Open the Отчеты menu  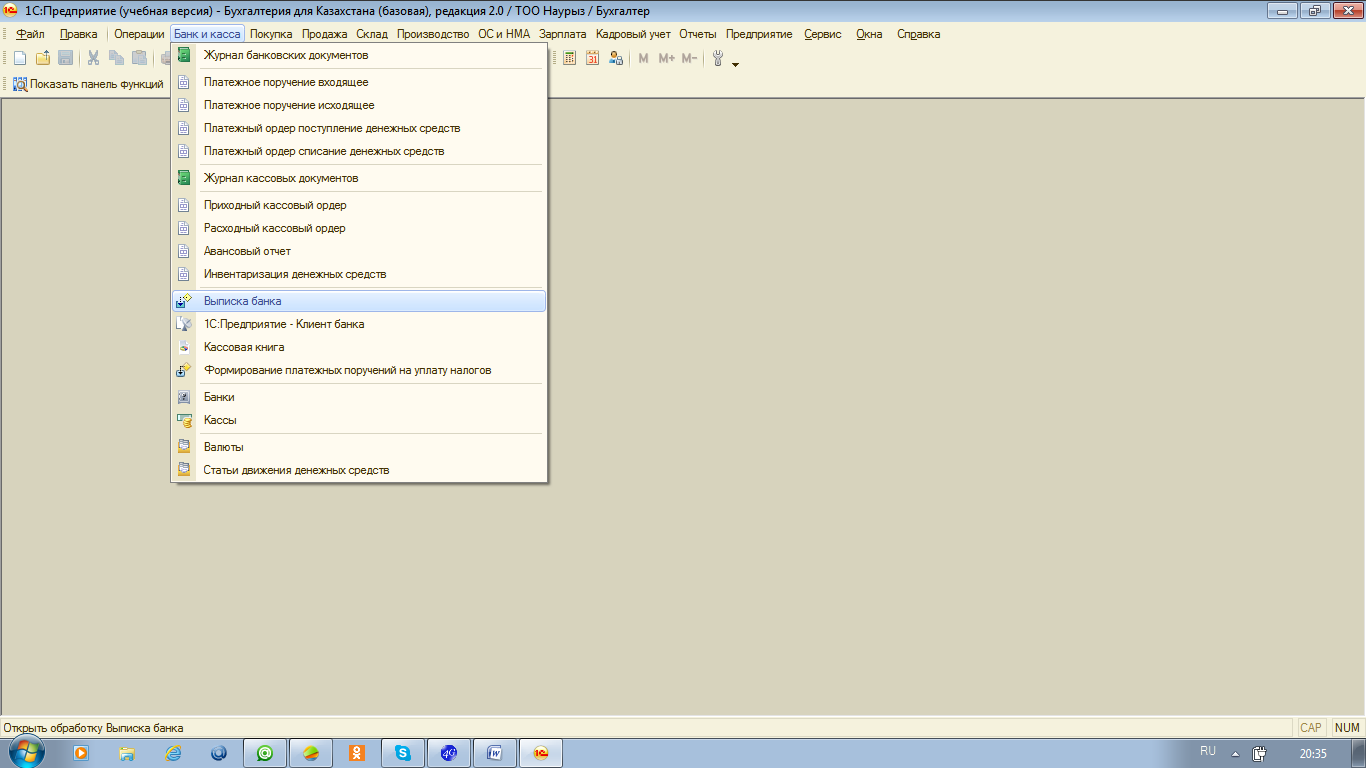[698, 34]
